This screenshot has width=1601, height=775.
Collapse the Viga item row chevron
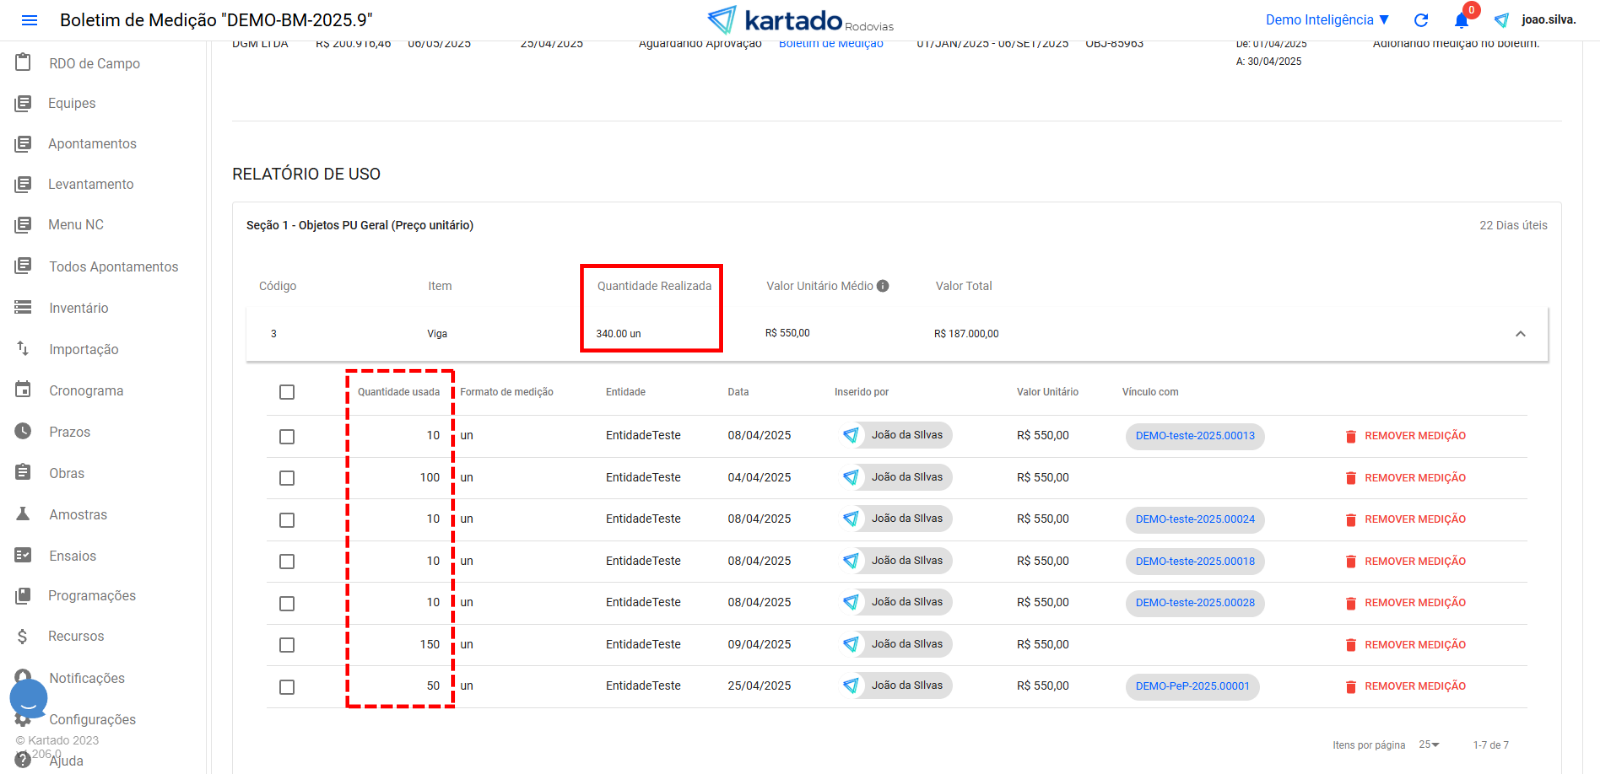click(1520, 334)
